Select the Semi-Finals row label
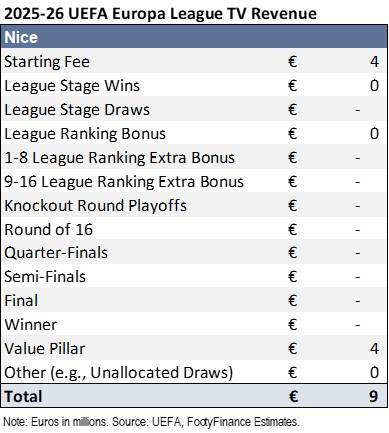 coord(45,277)
